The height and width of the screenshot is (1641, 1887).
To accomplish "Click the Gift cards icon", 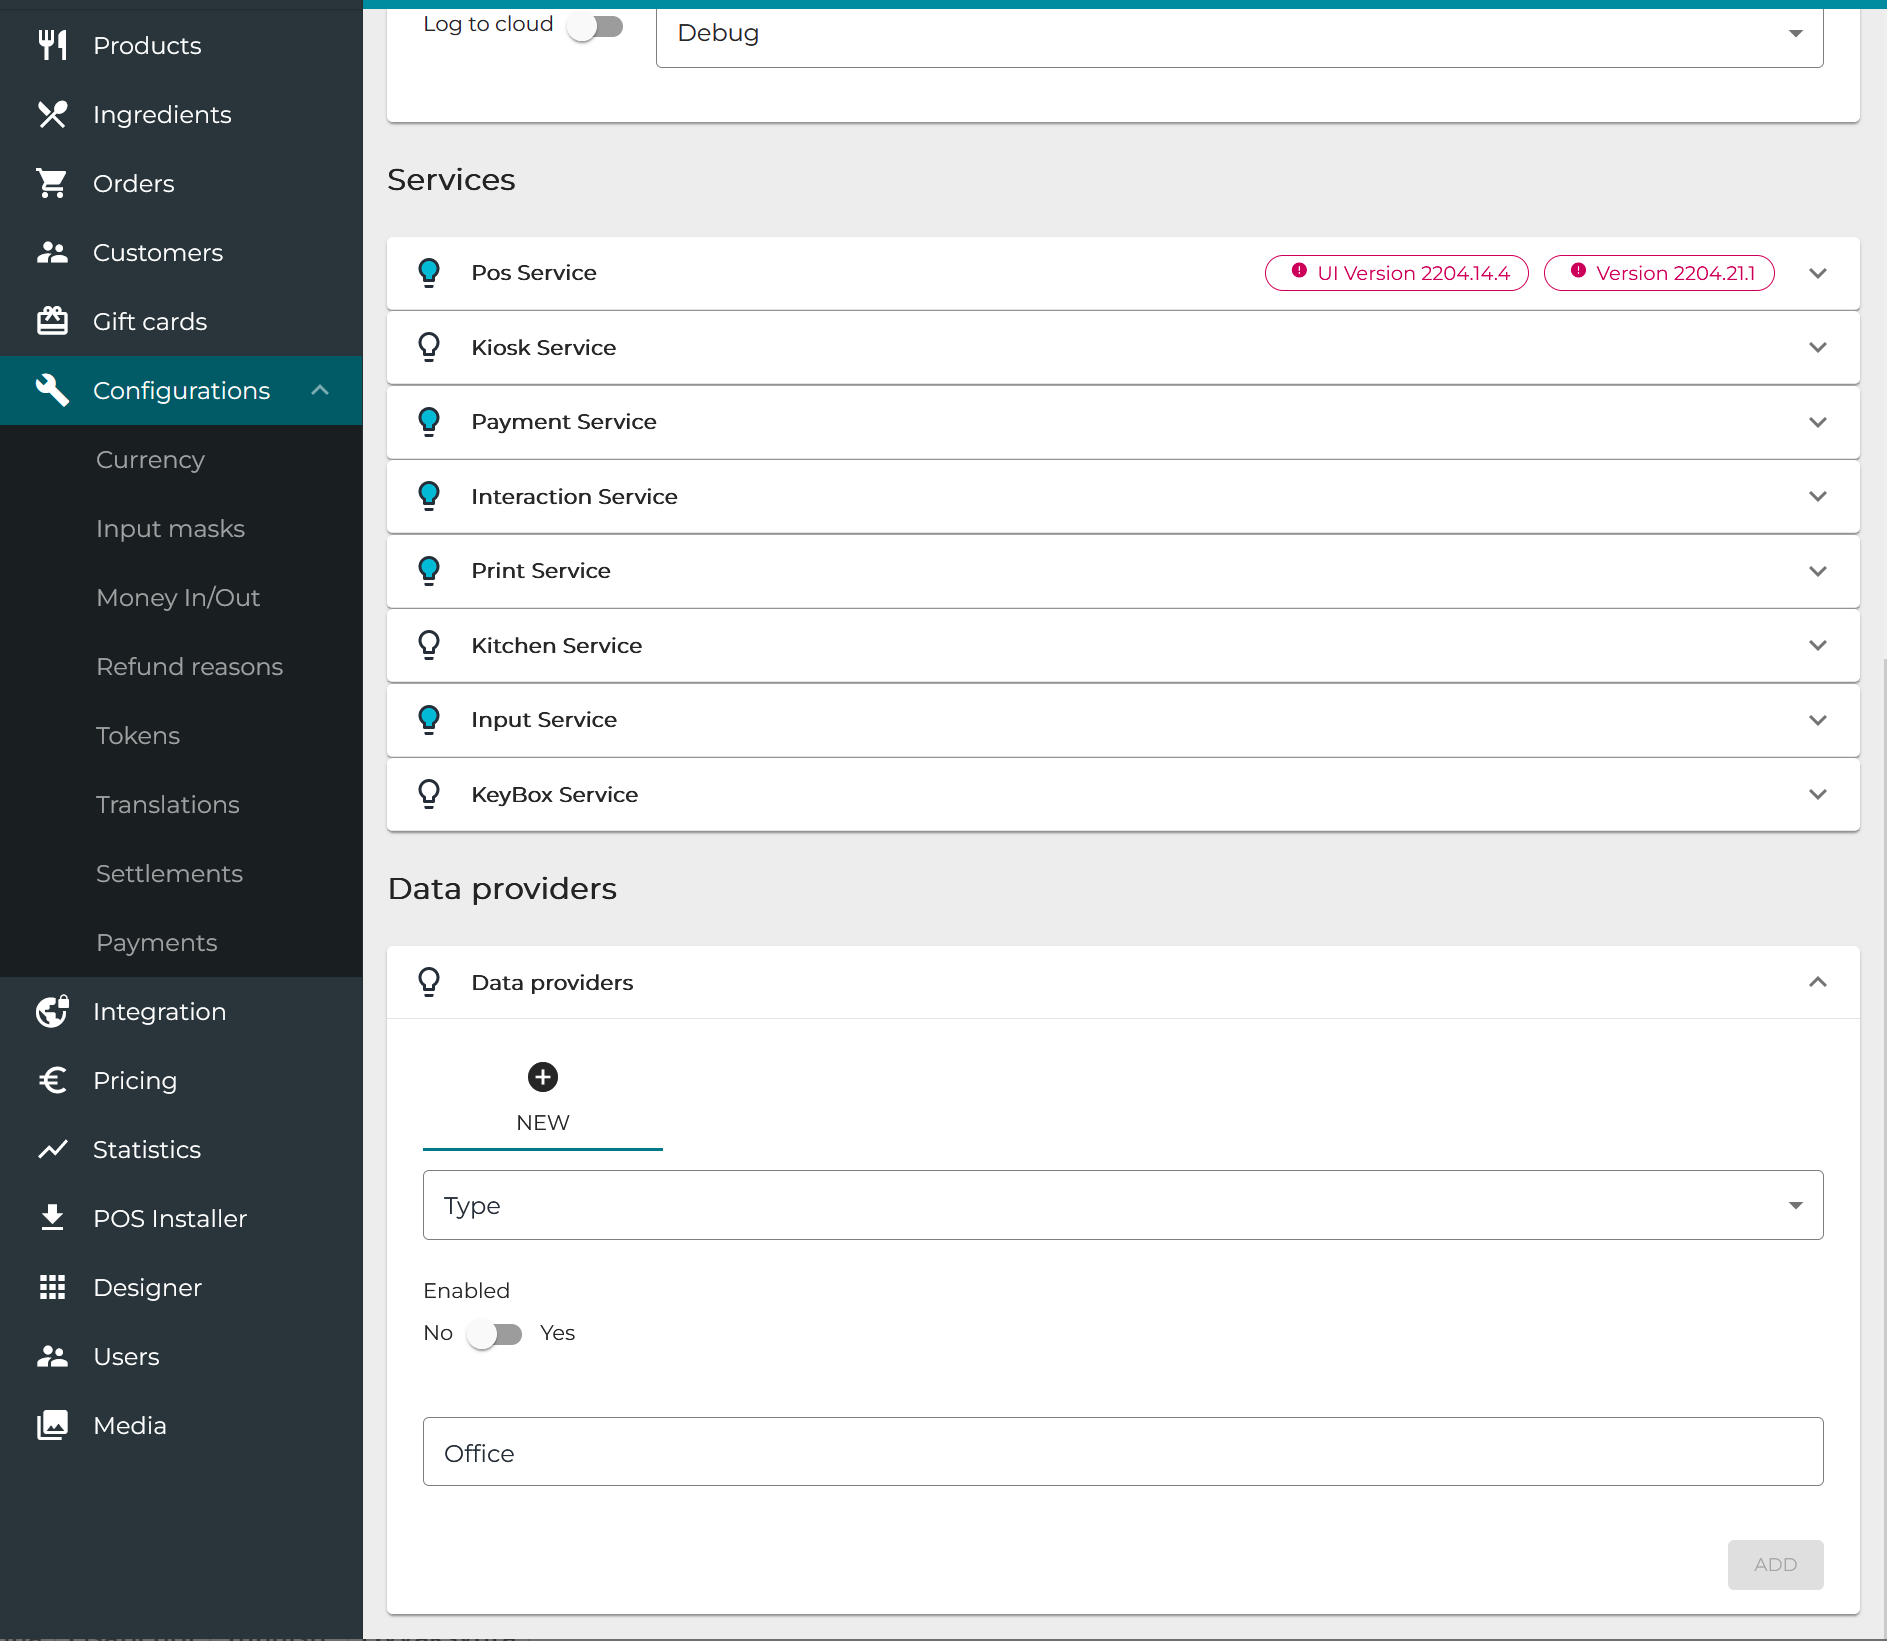I will coord(52,321).
